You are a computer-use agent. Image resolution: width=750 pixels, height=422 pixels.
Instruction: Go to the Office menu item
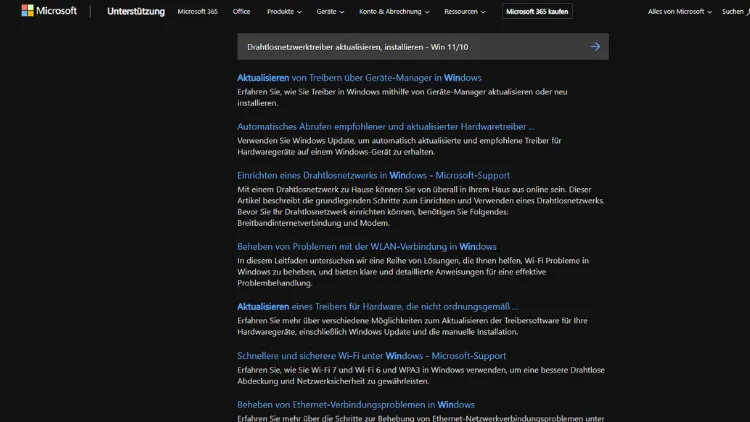242,11
